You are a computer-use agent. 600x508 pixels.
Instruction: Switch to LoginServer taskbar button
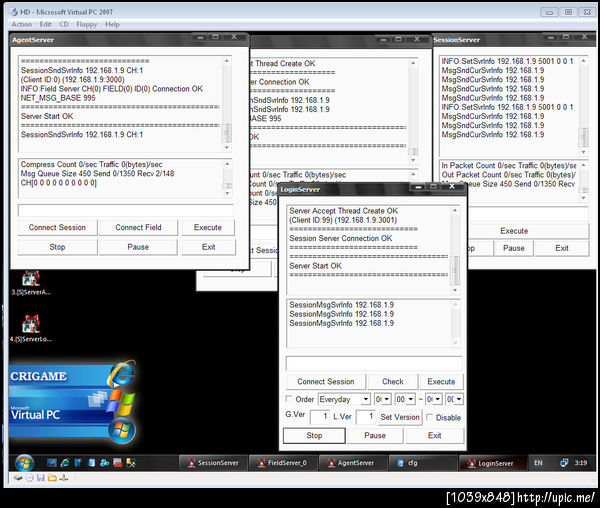(x=492, y=463)
